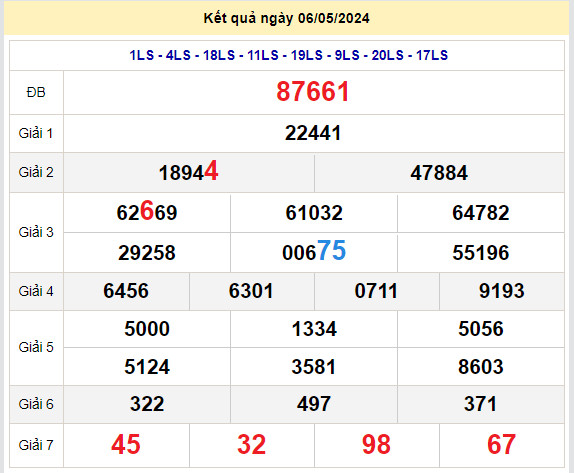Click the Giải 4 number 9193
Screen dimensions: 574x473
coord(502,291)
